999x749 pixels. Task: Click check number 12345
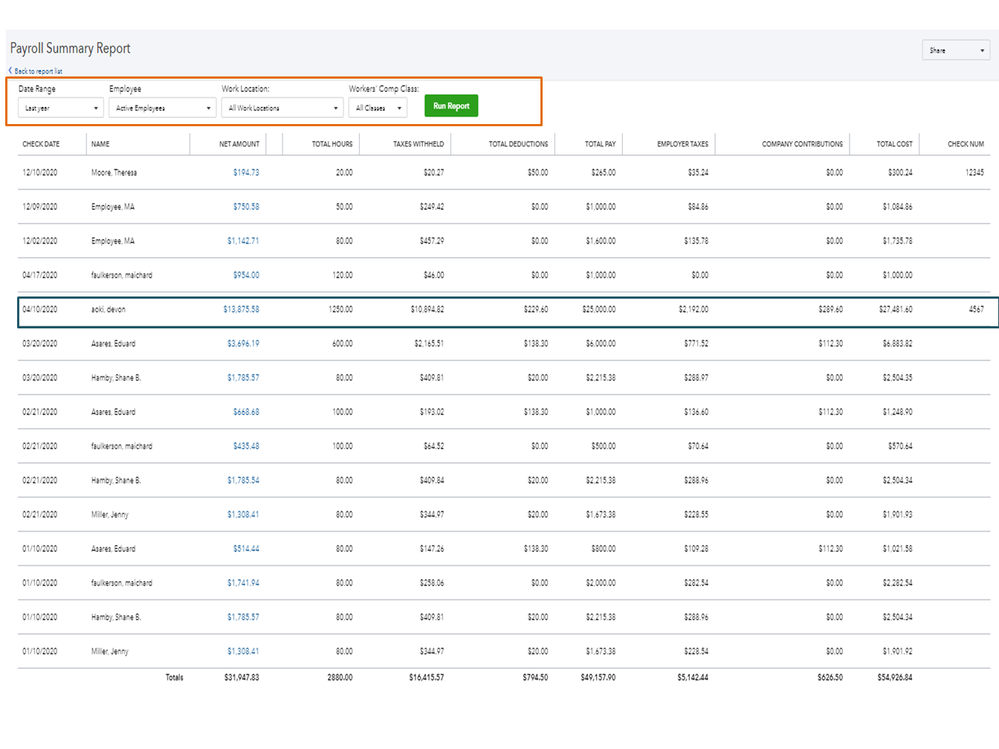click(974, 173)
